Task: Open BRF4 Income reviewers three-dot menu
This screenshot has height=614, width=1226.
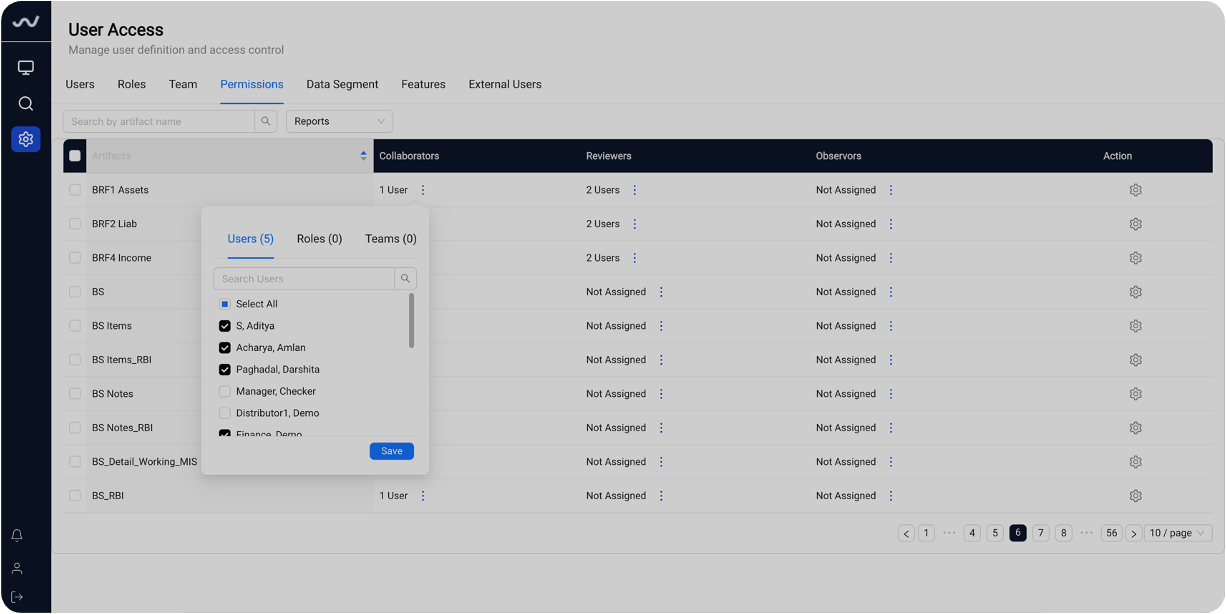Action: 635,258
